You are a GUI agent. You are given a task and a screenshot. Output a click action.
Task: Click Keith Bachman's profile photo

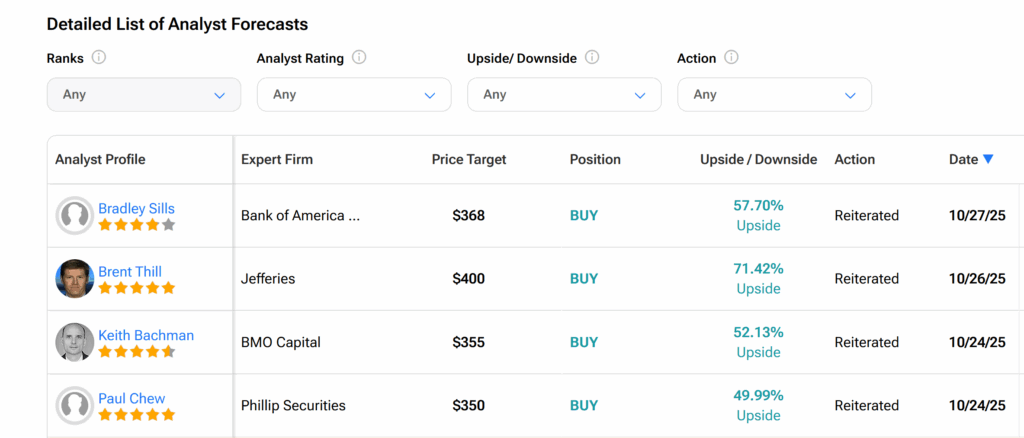74,342
